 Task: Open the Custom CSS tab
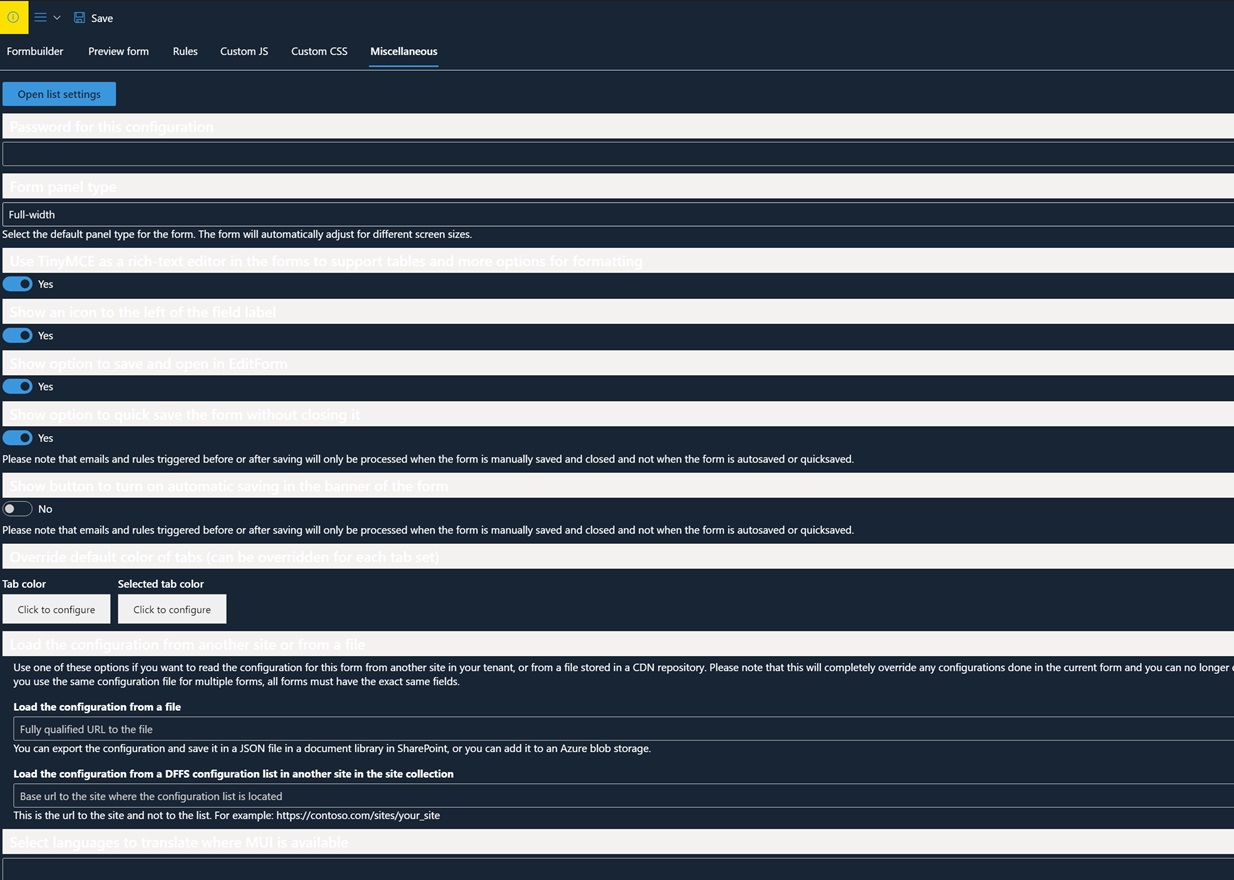click(319, 51)
